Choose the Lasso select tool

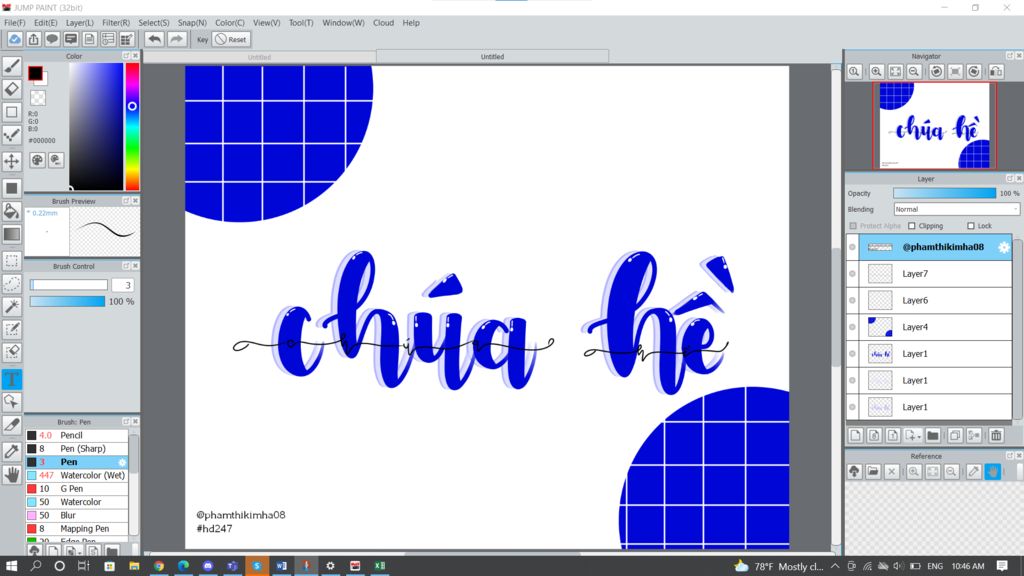click(x=12, y=283)
